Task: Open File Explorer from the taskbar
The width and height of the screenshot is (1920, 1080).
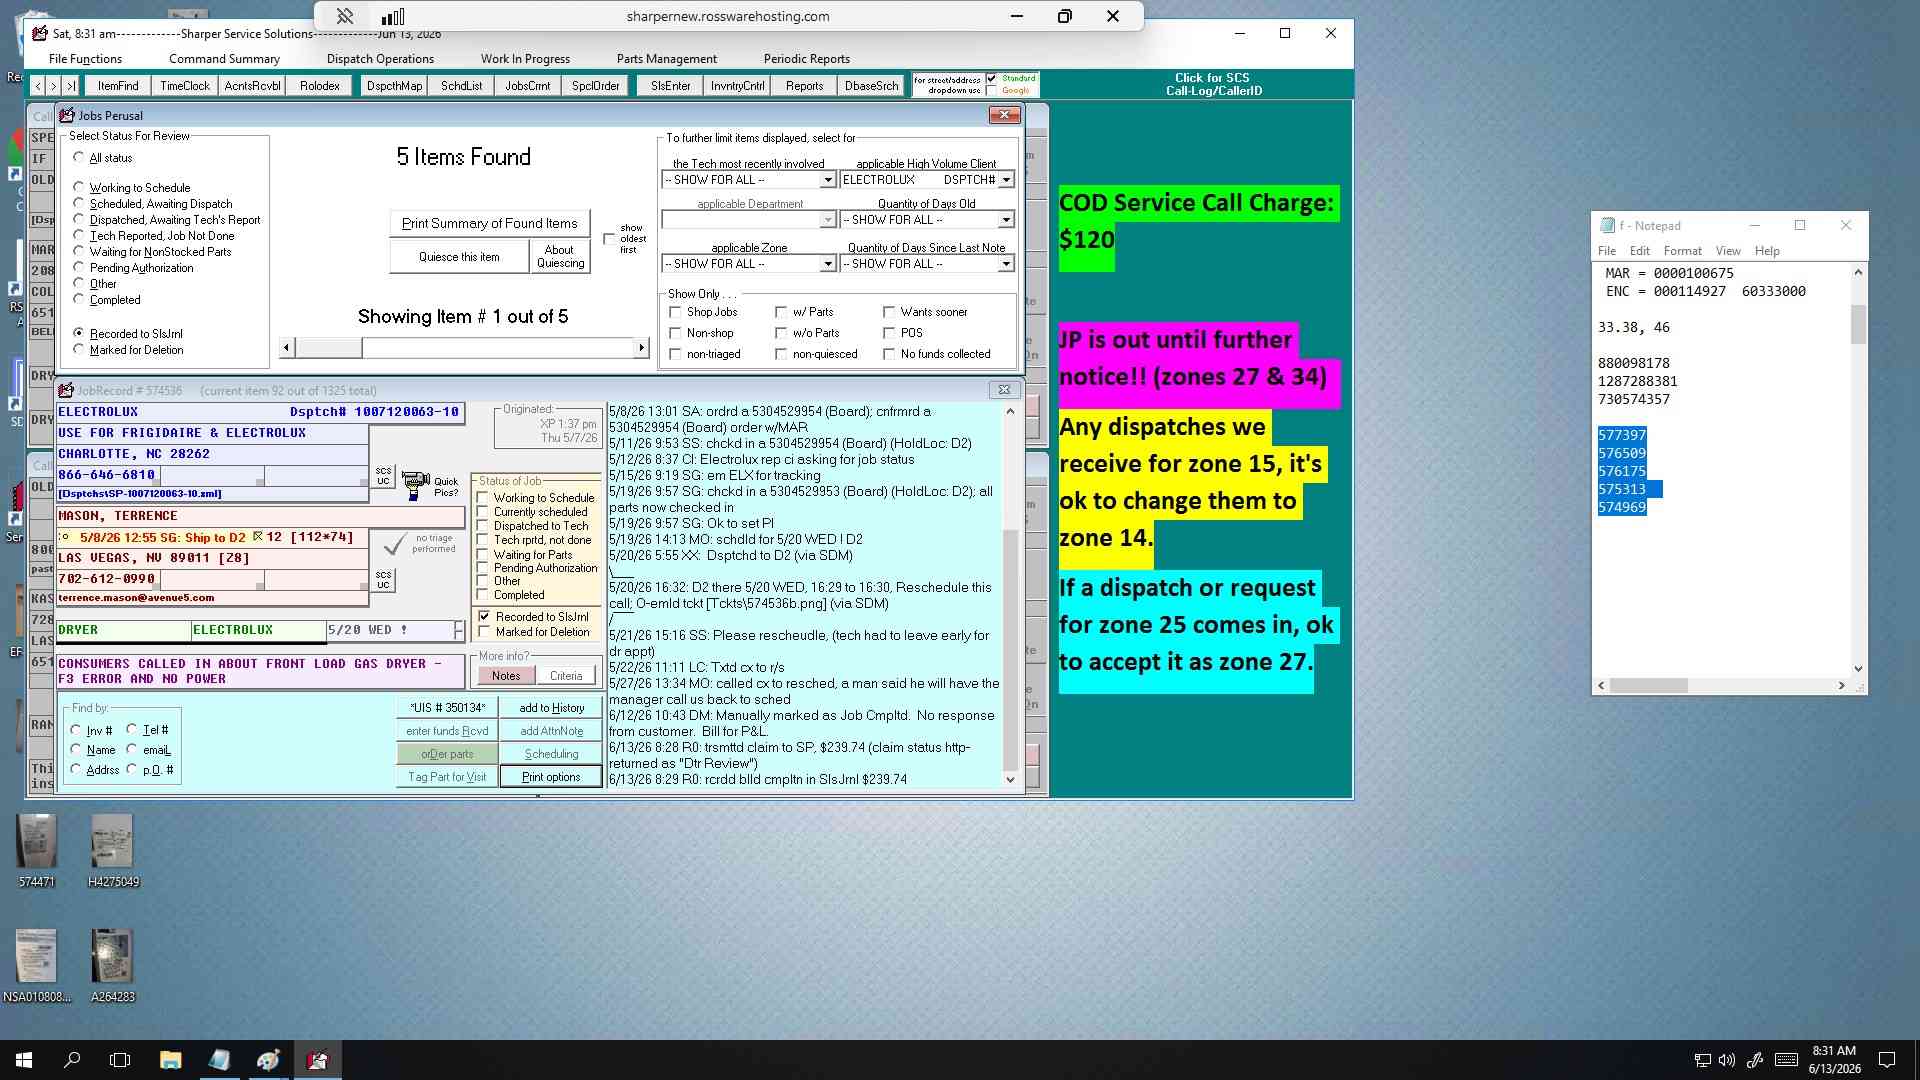Action: click(x=170, y=1060)
